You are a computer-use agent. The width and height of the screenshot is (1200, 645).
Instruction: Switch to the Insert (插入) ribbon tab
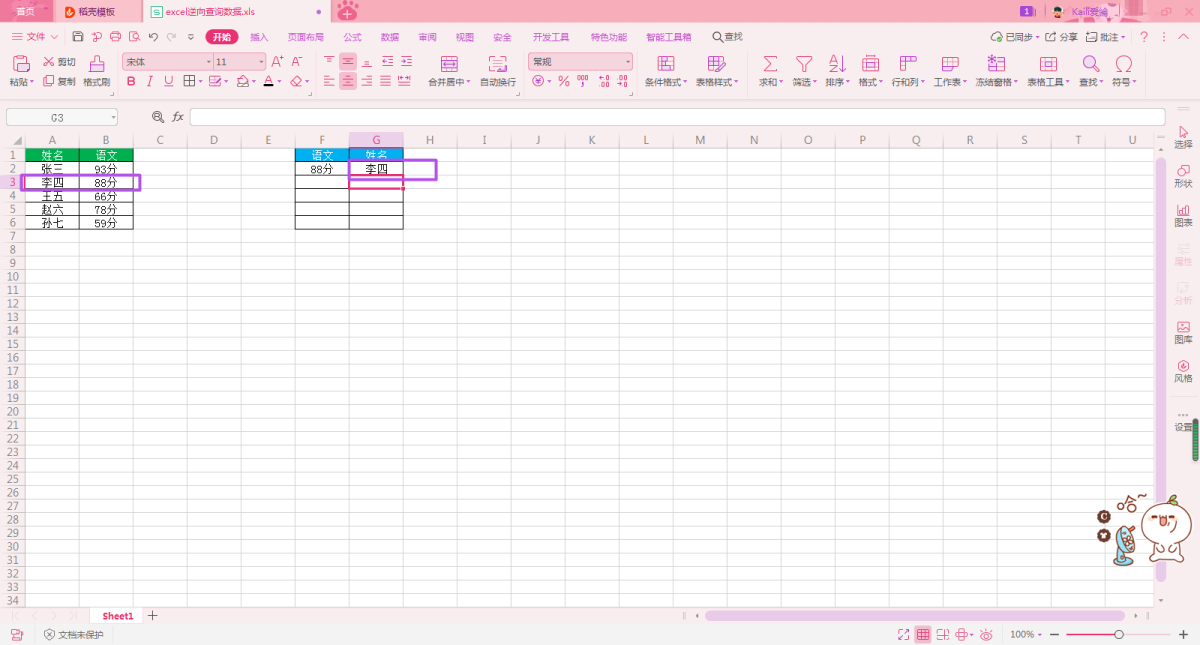[259, 37]
